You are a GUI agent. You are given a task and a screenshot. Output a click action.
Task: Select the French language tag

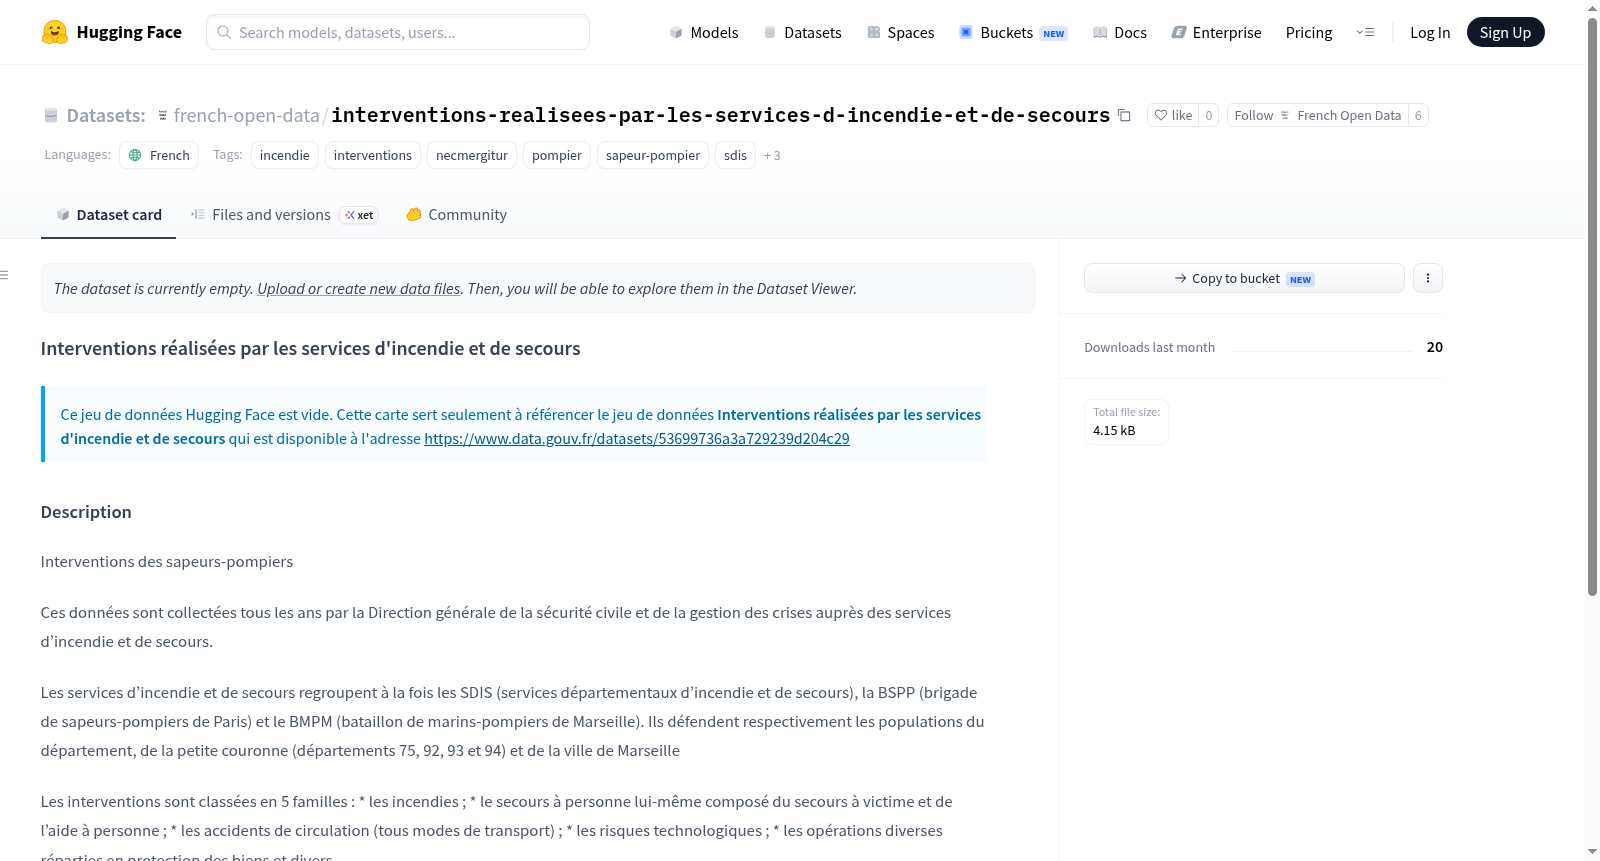click(159, 155)
